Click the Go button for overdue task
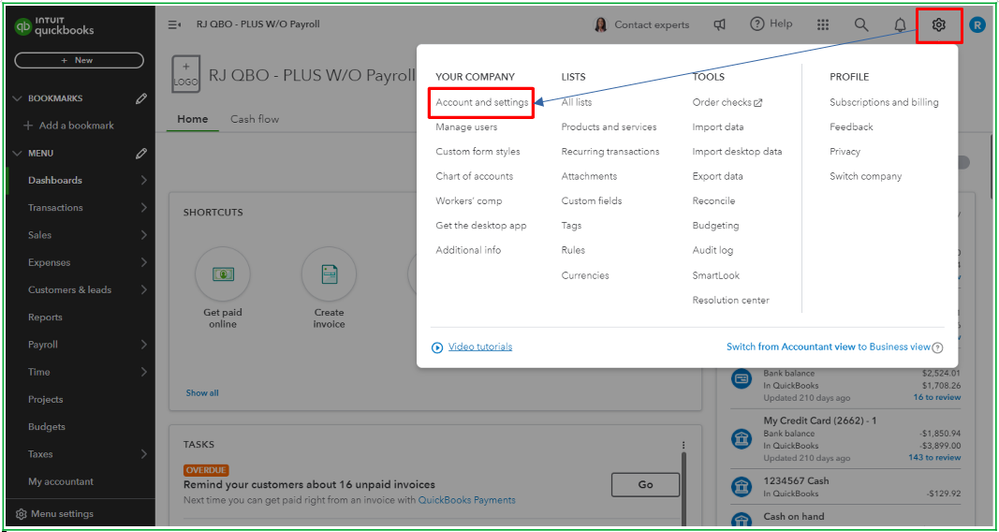Viewport: 999px width, 532px height. [645, 485]
